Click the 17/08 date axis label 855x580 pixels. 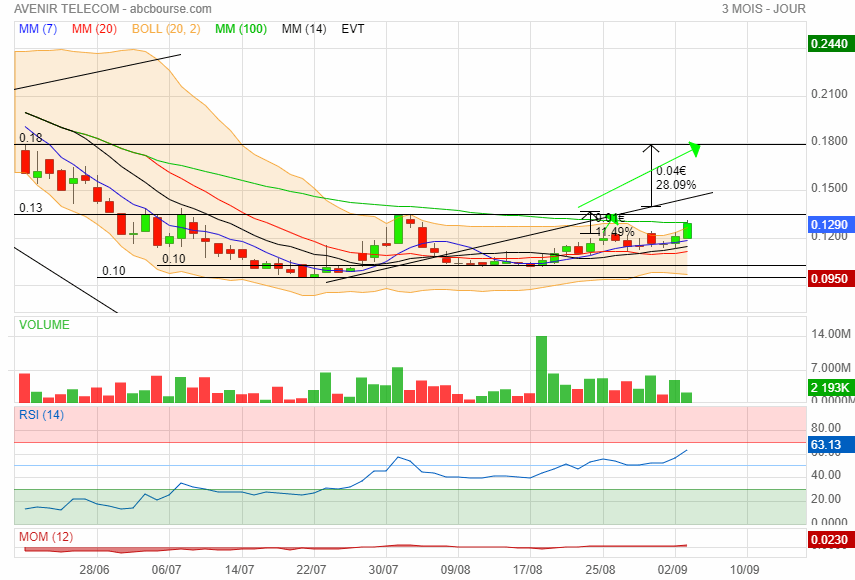point(527,570)
